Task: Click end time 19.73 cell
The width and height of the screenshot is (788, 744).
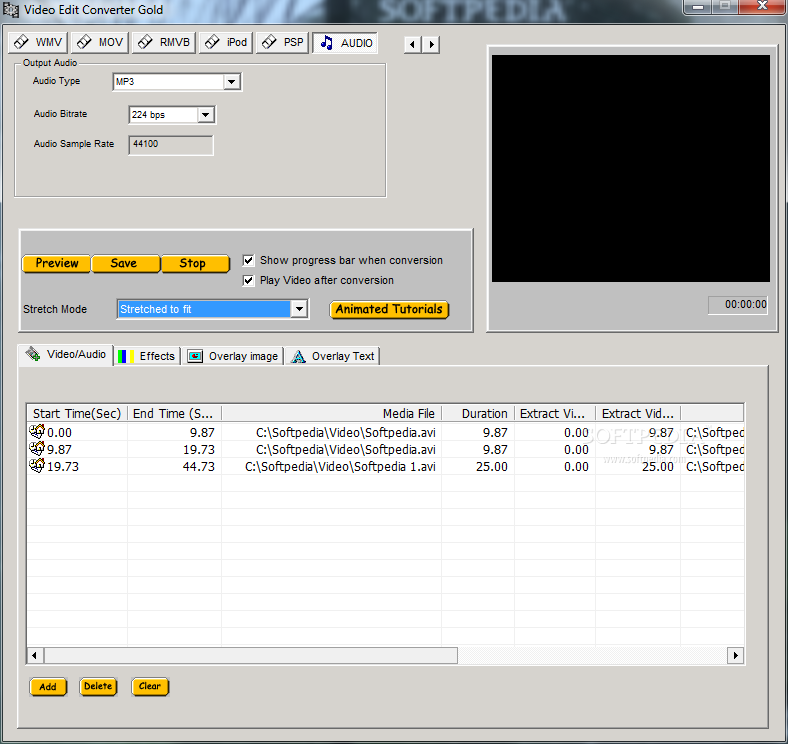Action: point(199,449)
